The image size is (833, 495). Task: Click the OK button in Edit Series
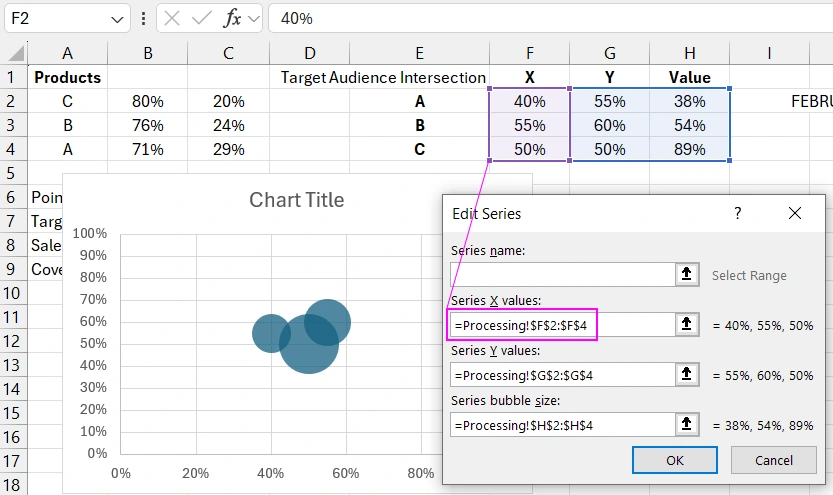(x=675, y=460)
